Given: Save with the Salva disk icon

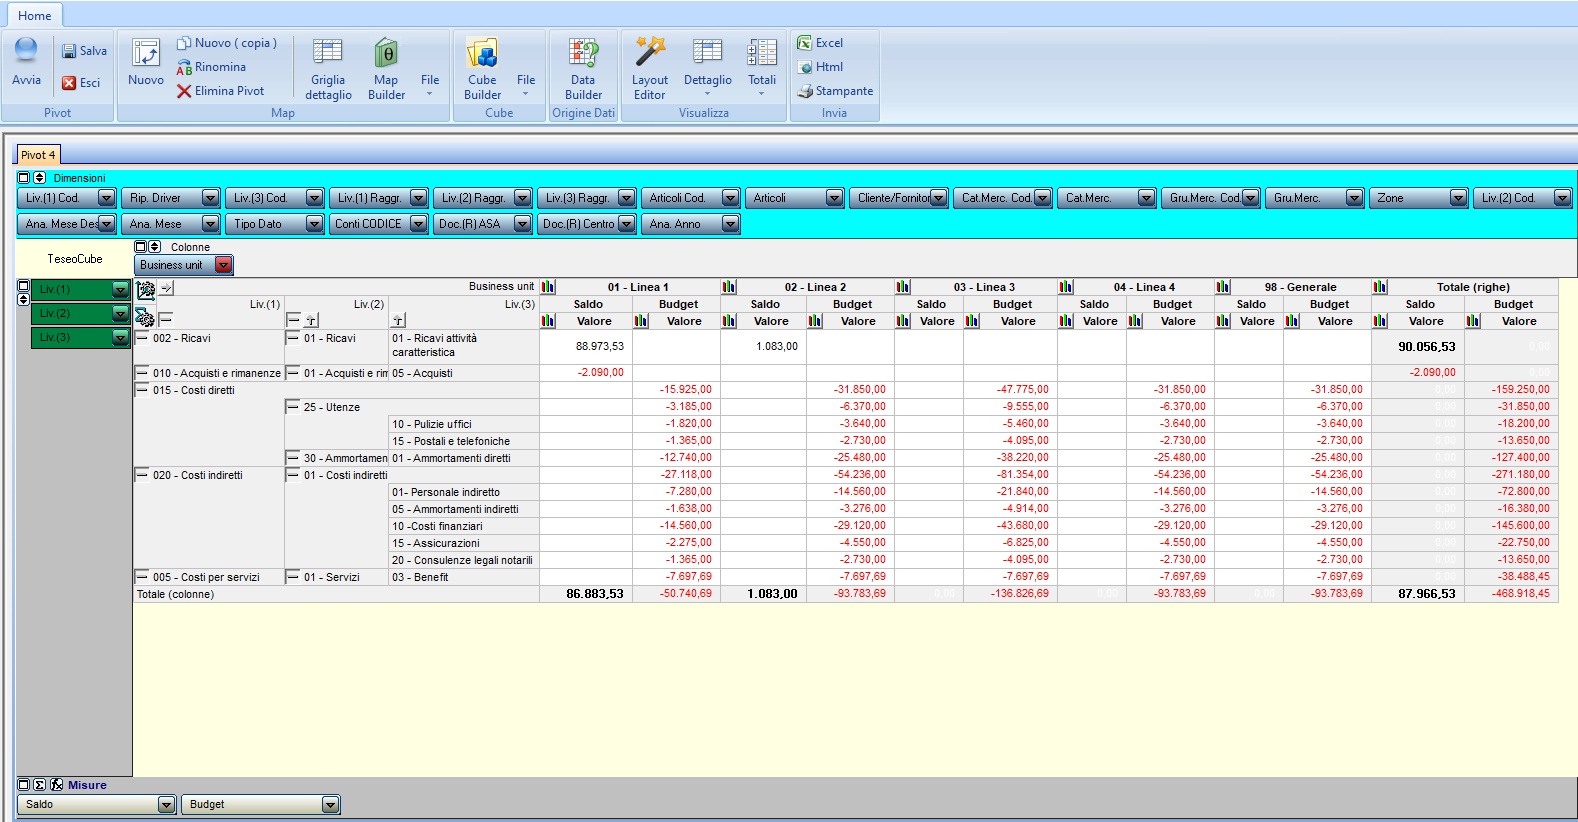Looking at the screenshot, I should (69, 51).
